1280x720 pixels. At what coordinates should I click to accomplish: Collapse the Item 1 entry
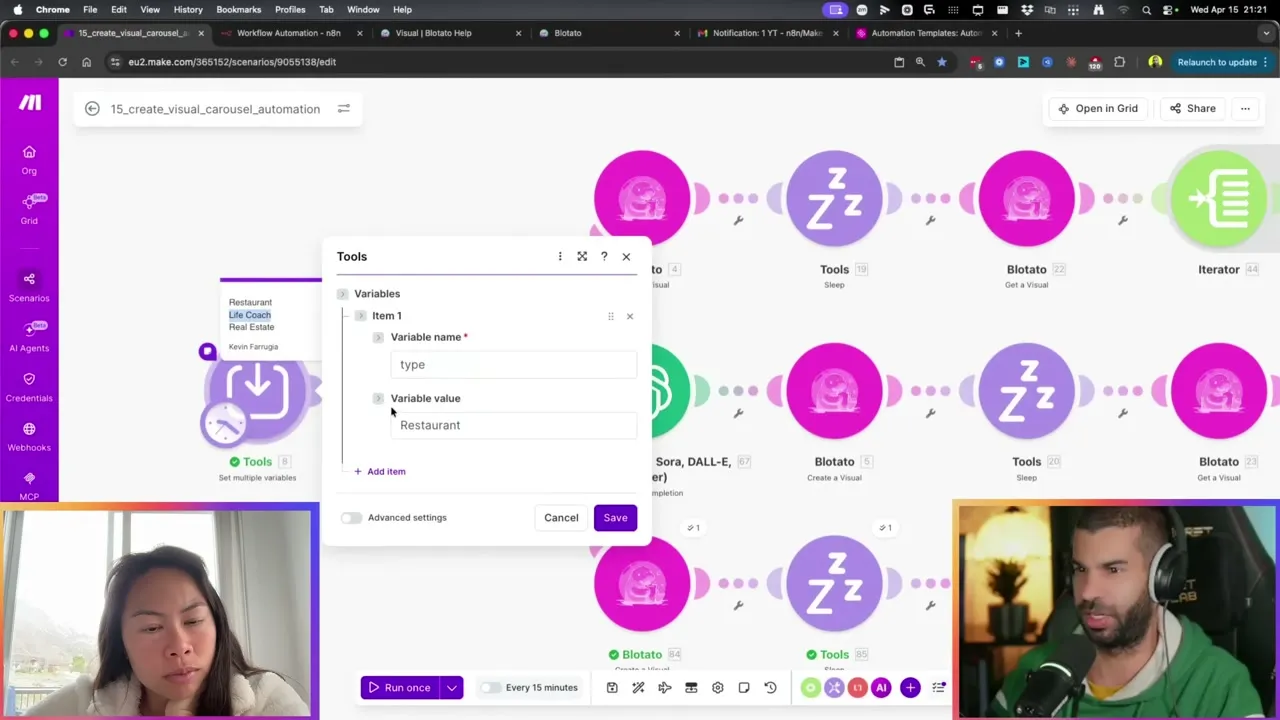pos(360,316)
